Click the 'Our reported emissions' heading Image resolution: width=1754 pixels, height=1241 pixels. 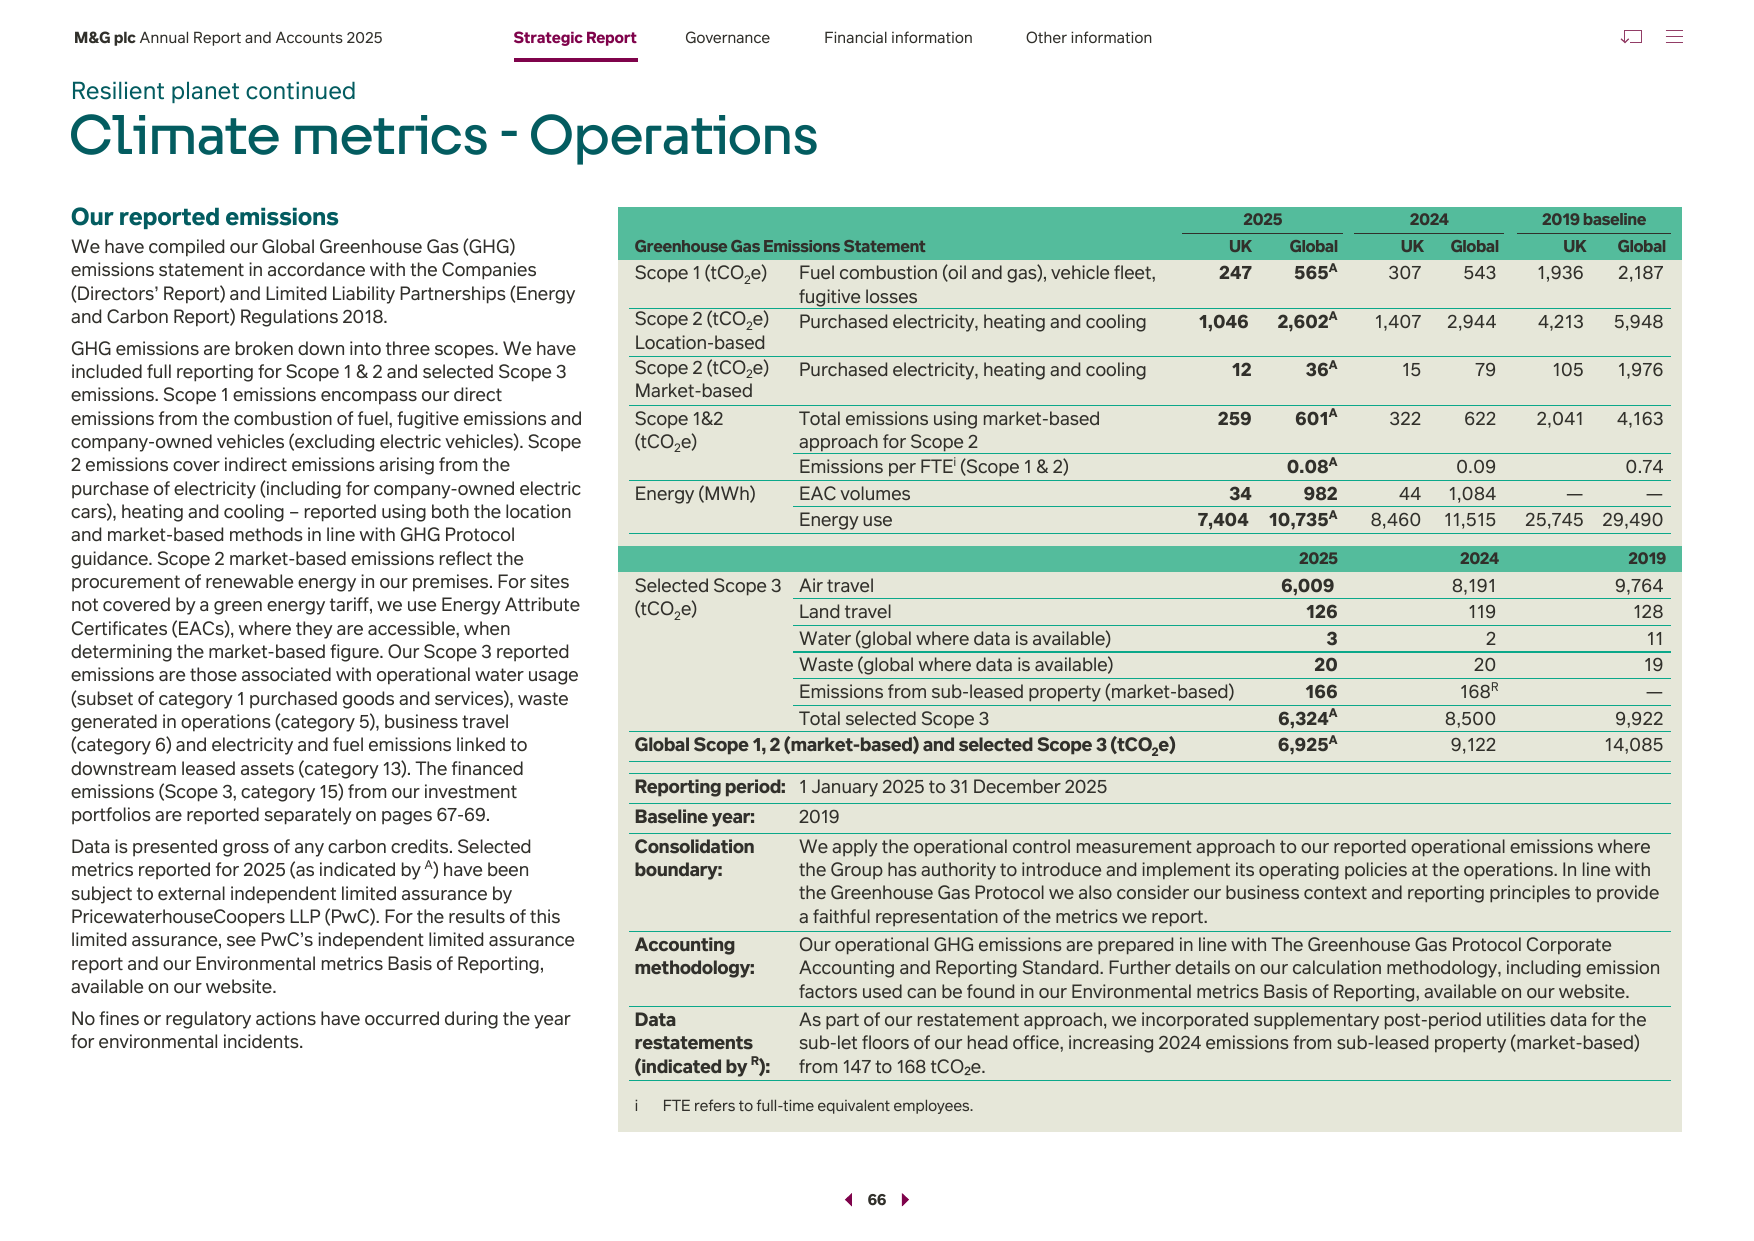click(205, 217)
